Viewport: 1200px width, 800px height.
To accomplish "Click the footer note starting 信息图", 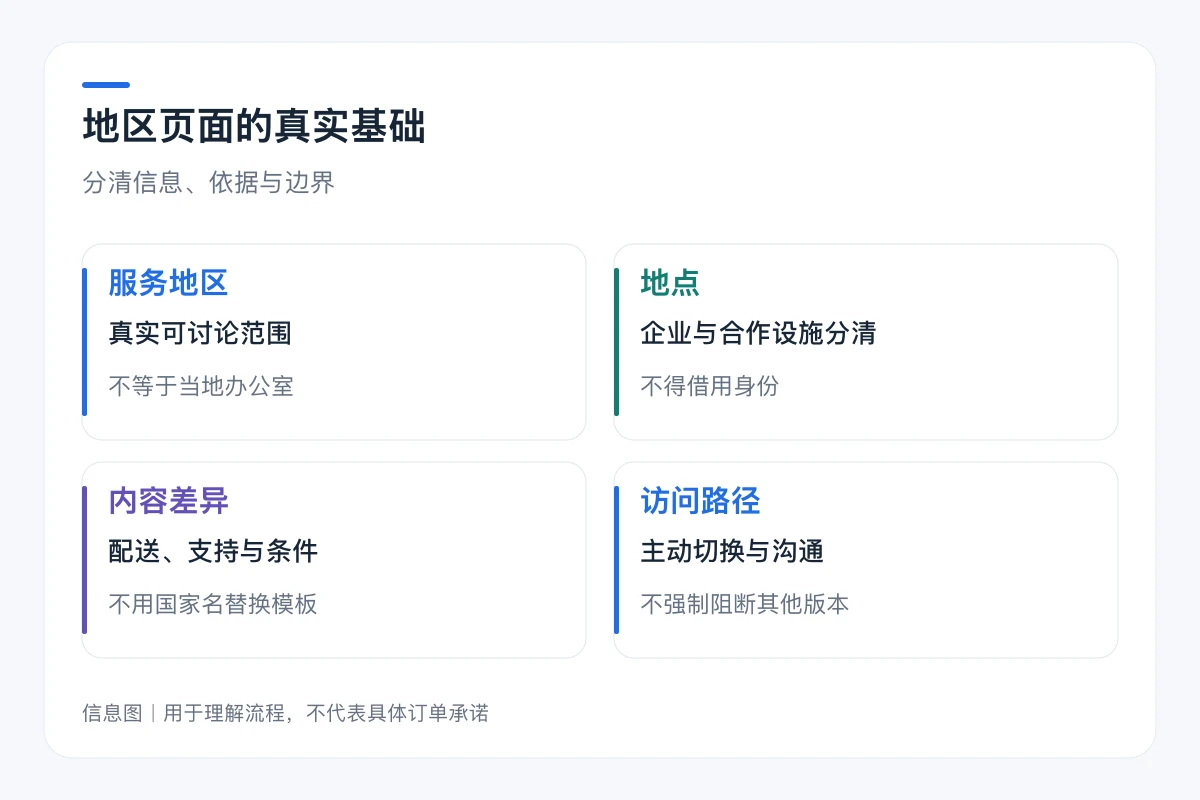I will (x=285, y=713).
